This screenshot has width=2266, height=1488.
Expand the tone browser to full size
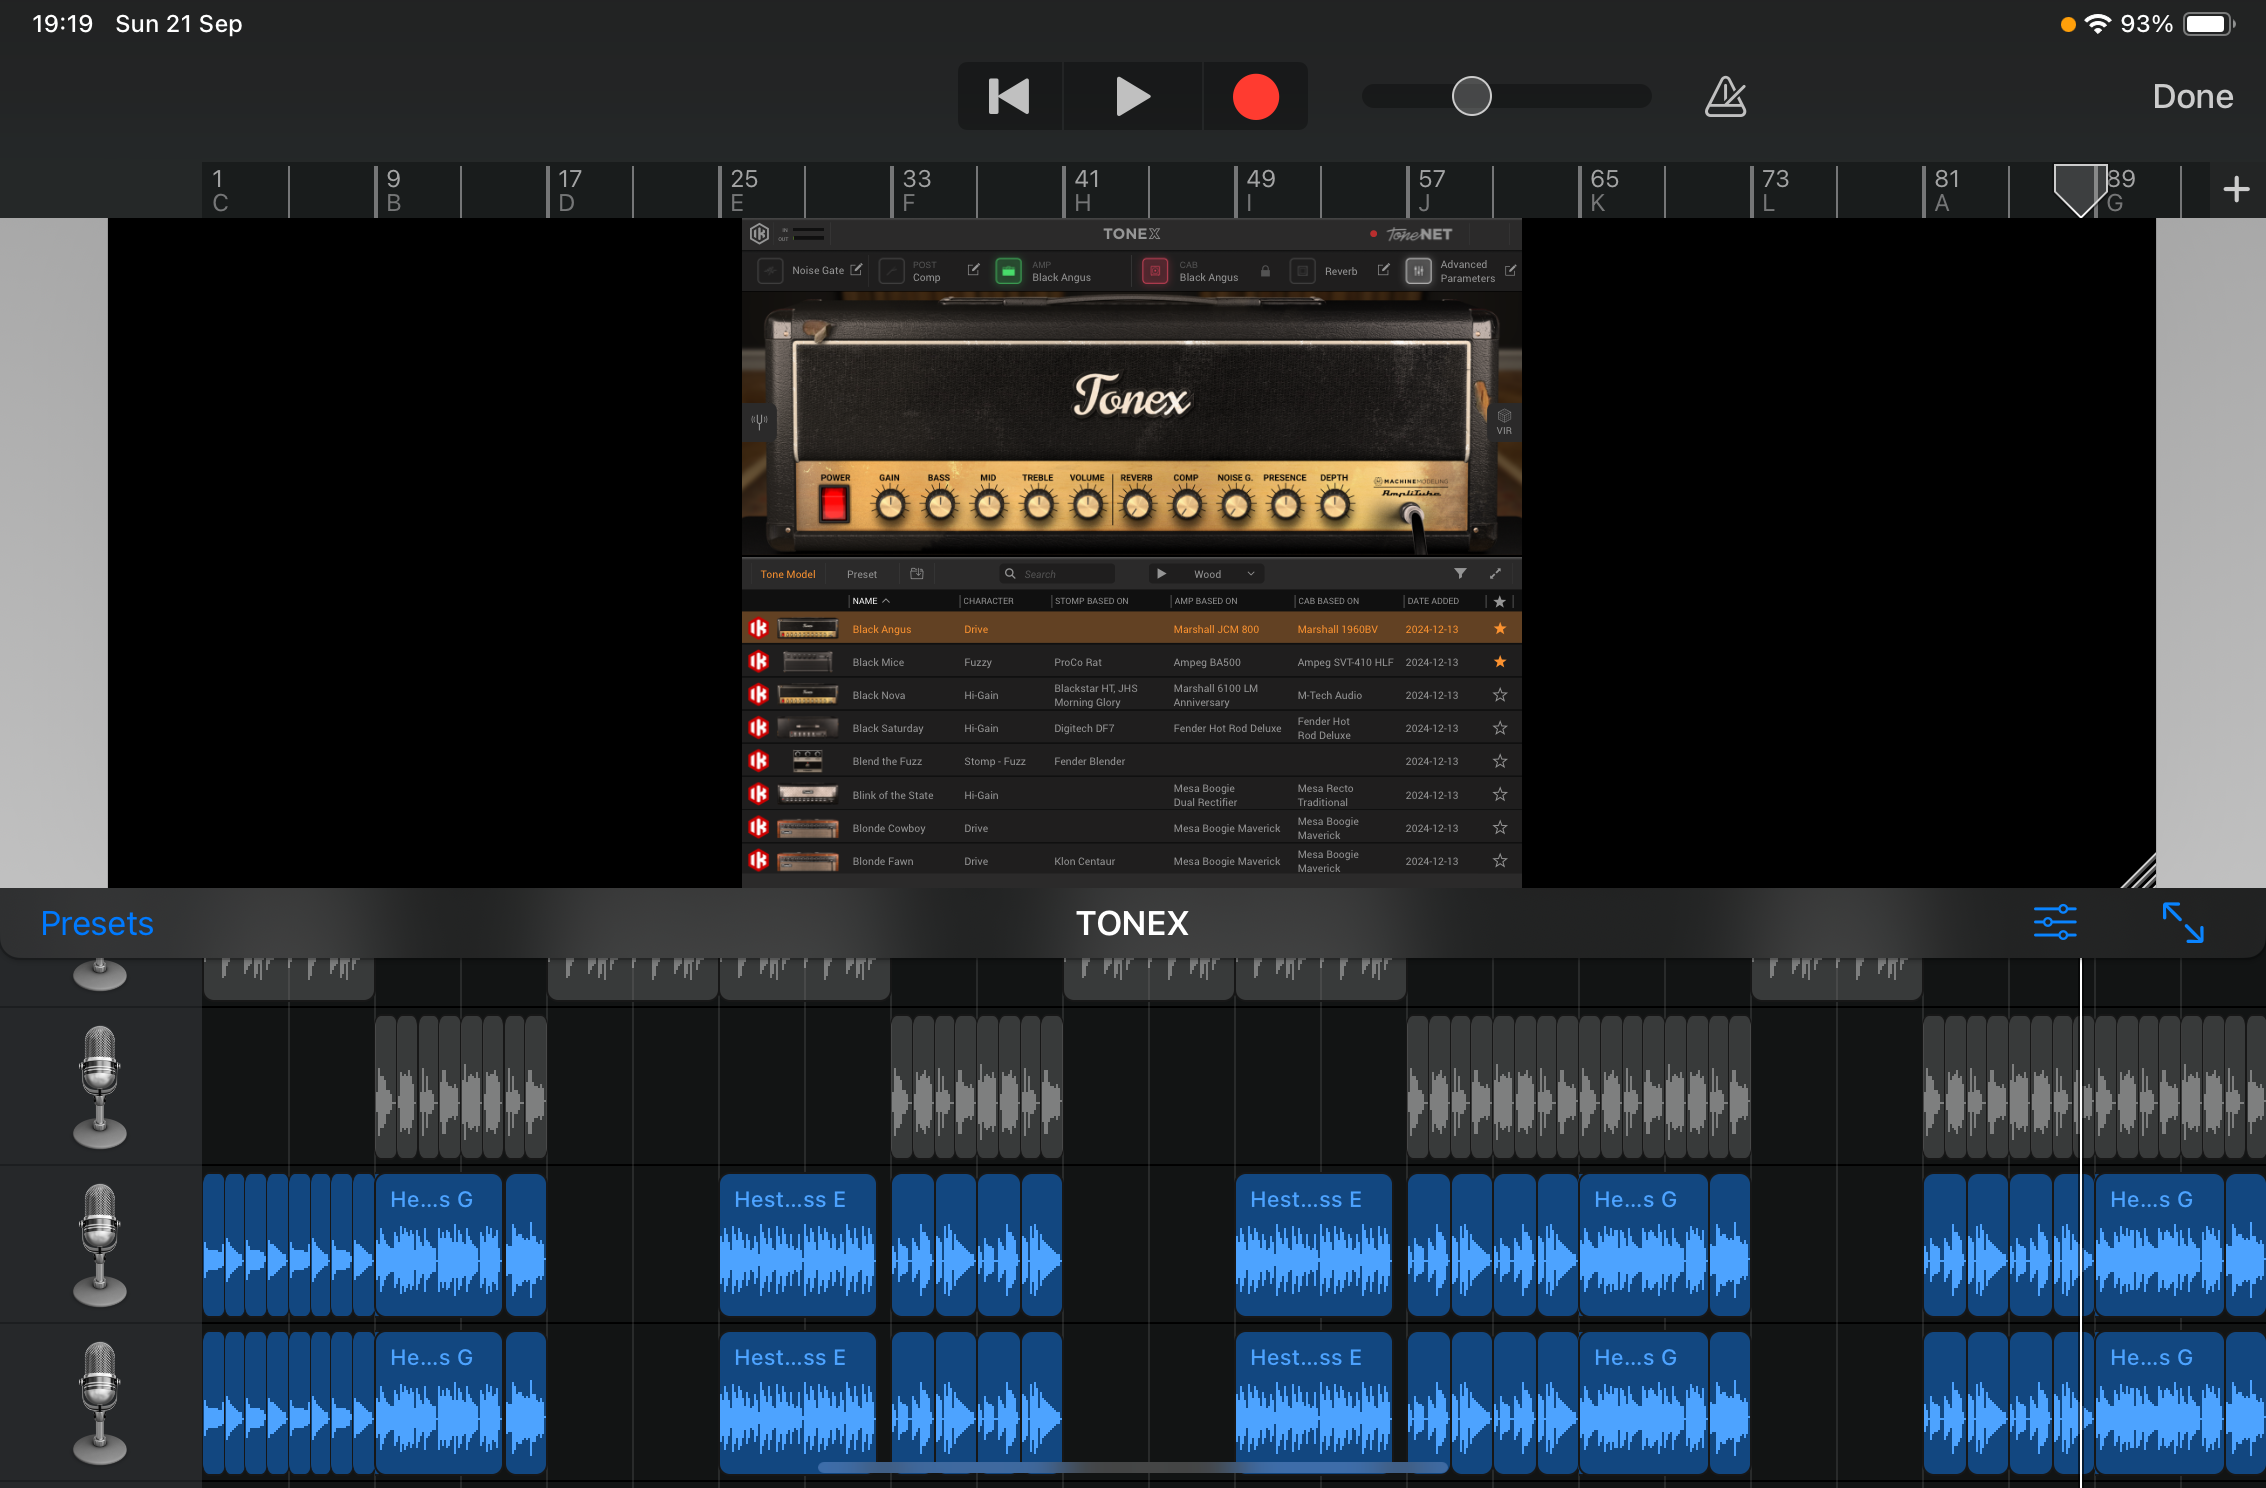(x=1495, y=574)
